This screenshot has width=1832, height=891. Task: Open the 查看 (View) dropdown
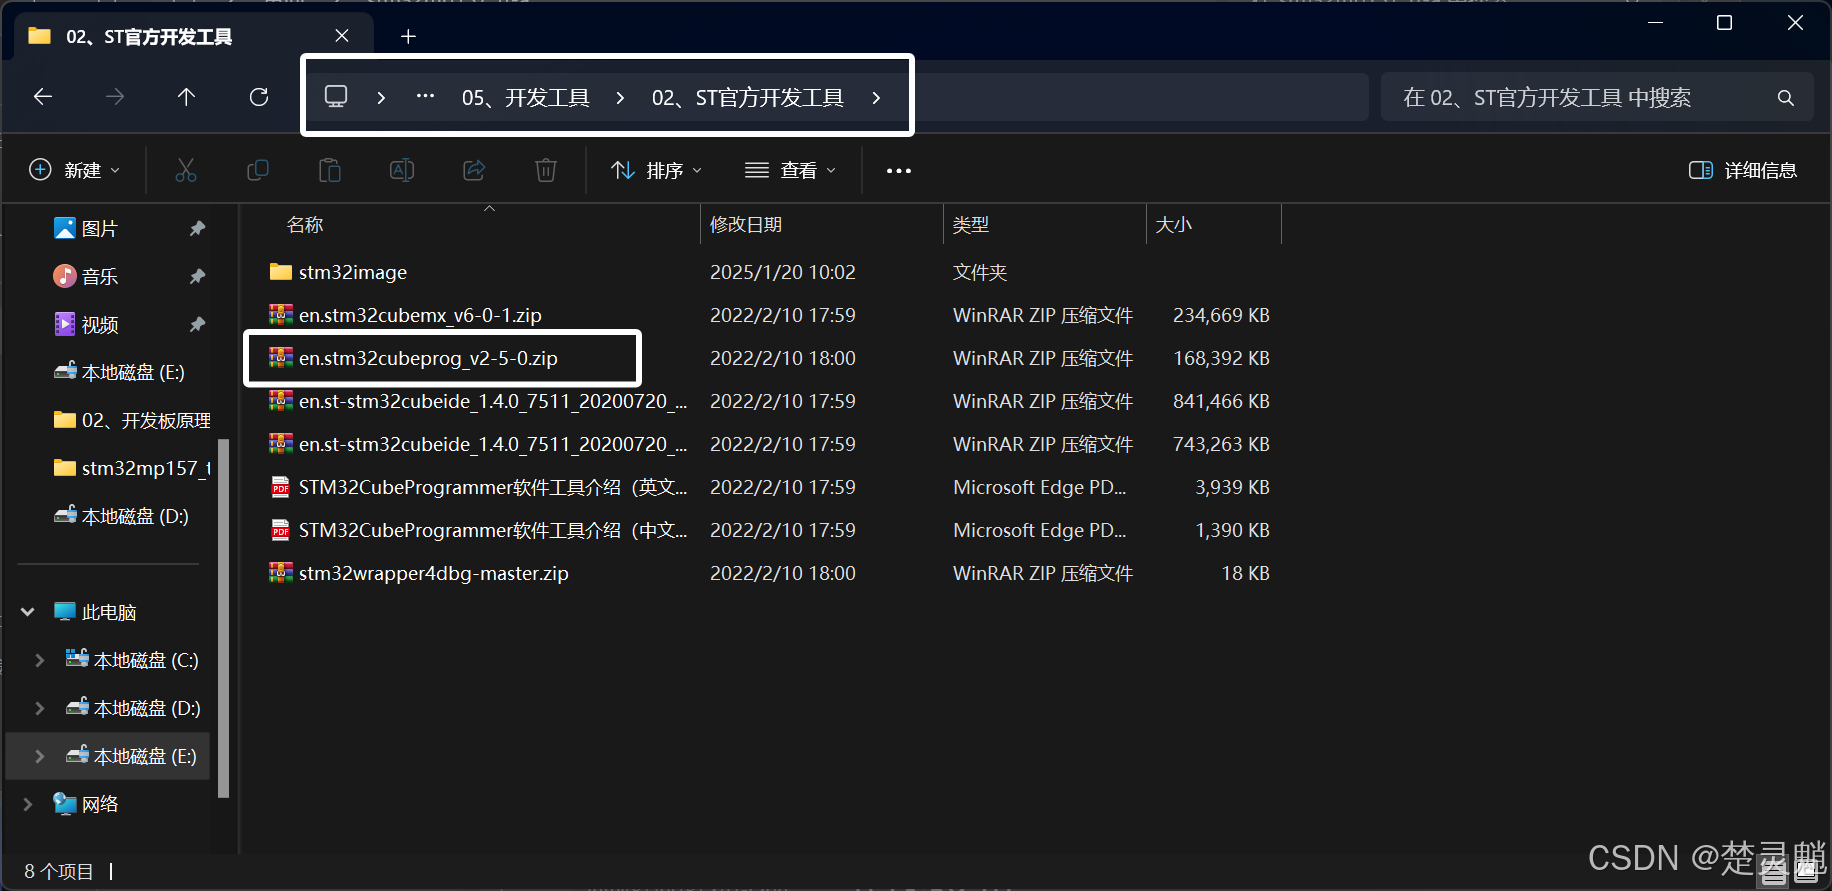[790, 170]
